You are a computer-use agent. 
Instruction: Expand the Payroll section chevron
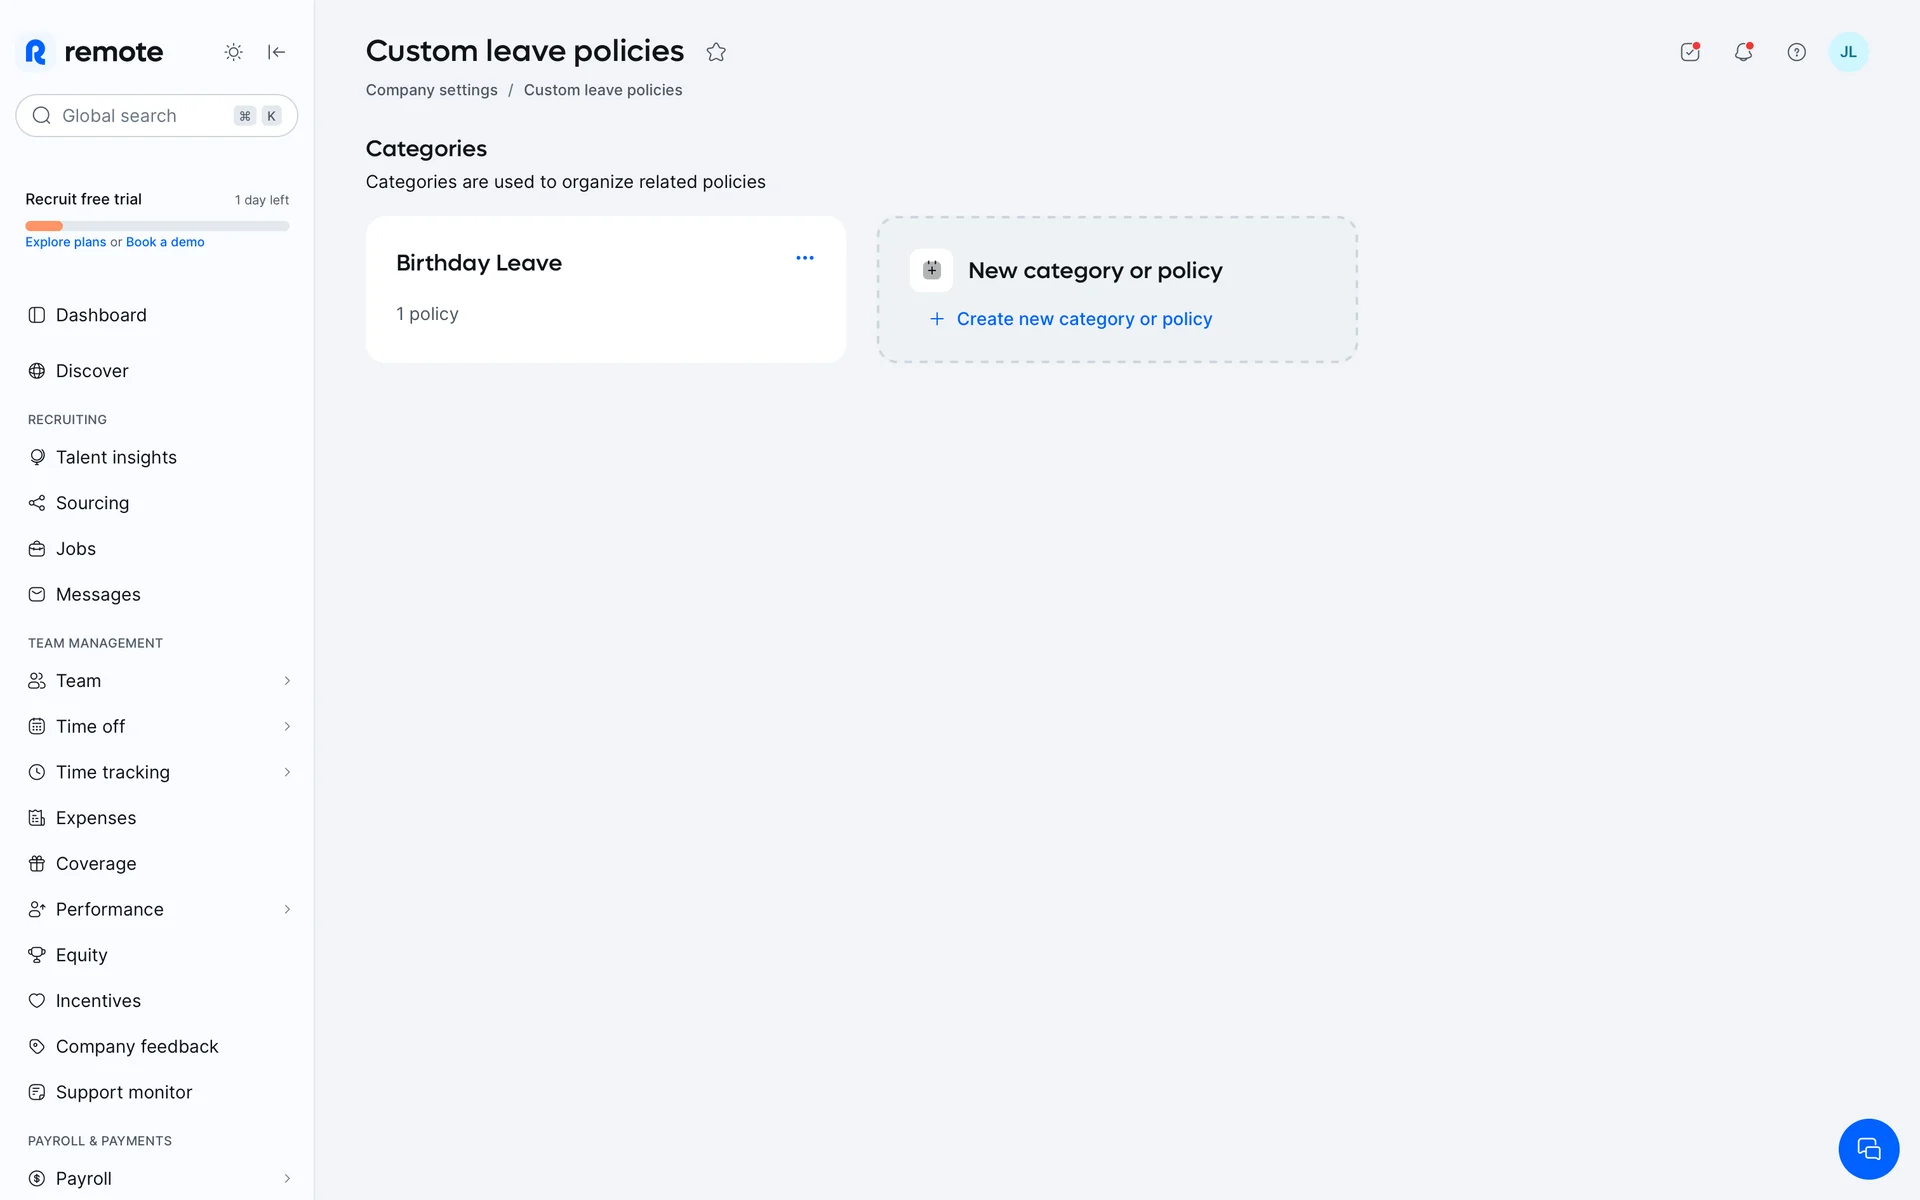tap(287, 1179)
